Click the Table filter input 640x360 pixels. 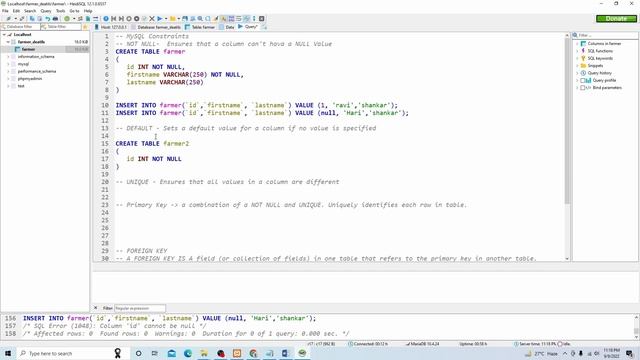pyautogui.click(x=60, y=27)
